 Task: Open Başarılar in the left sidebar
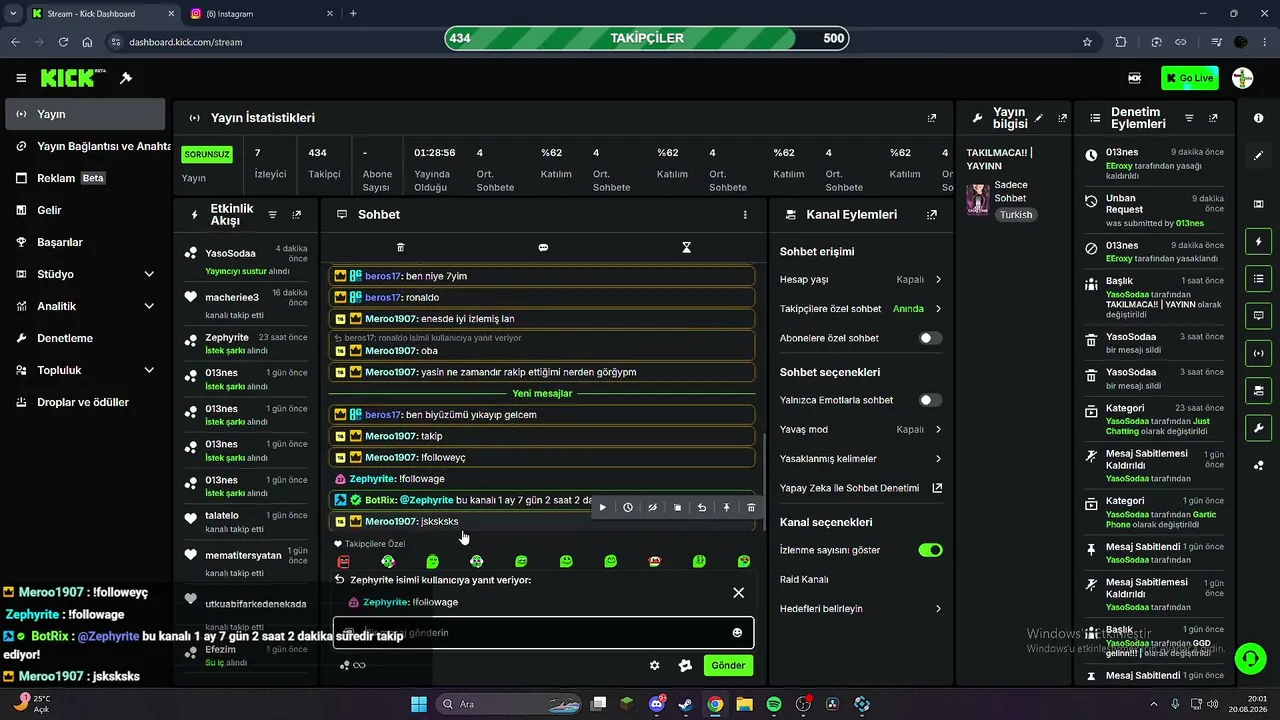coord(85,242)
